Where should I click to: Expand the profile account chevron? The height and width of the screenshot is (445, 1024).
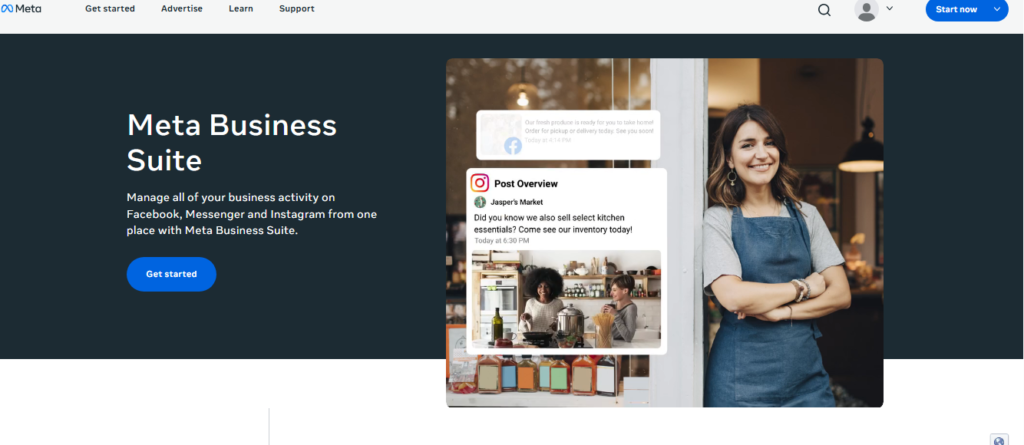click(889, 8)
